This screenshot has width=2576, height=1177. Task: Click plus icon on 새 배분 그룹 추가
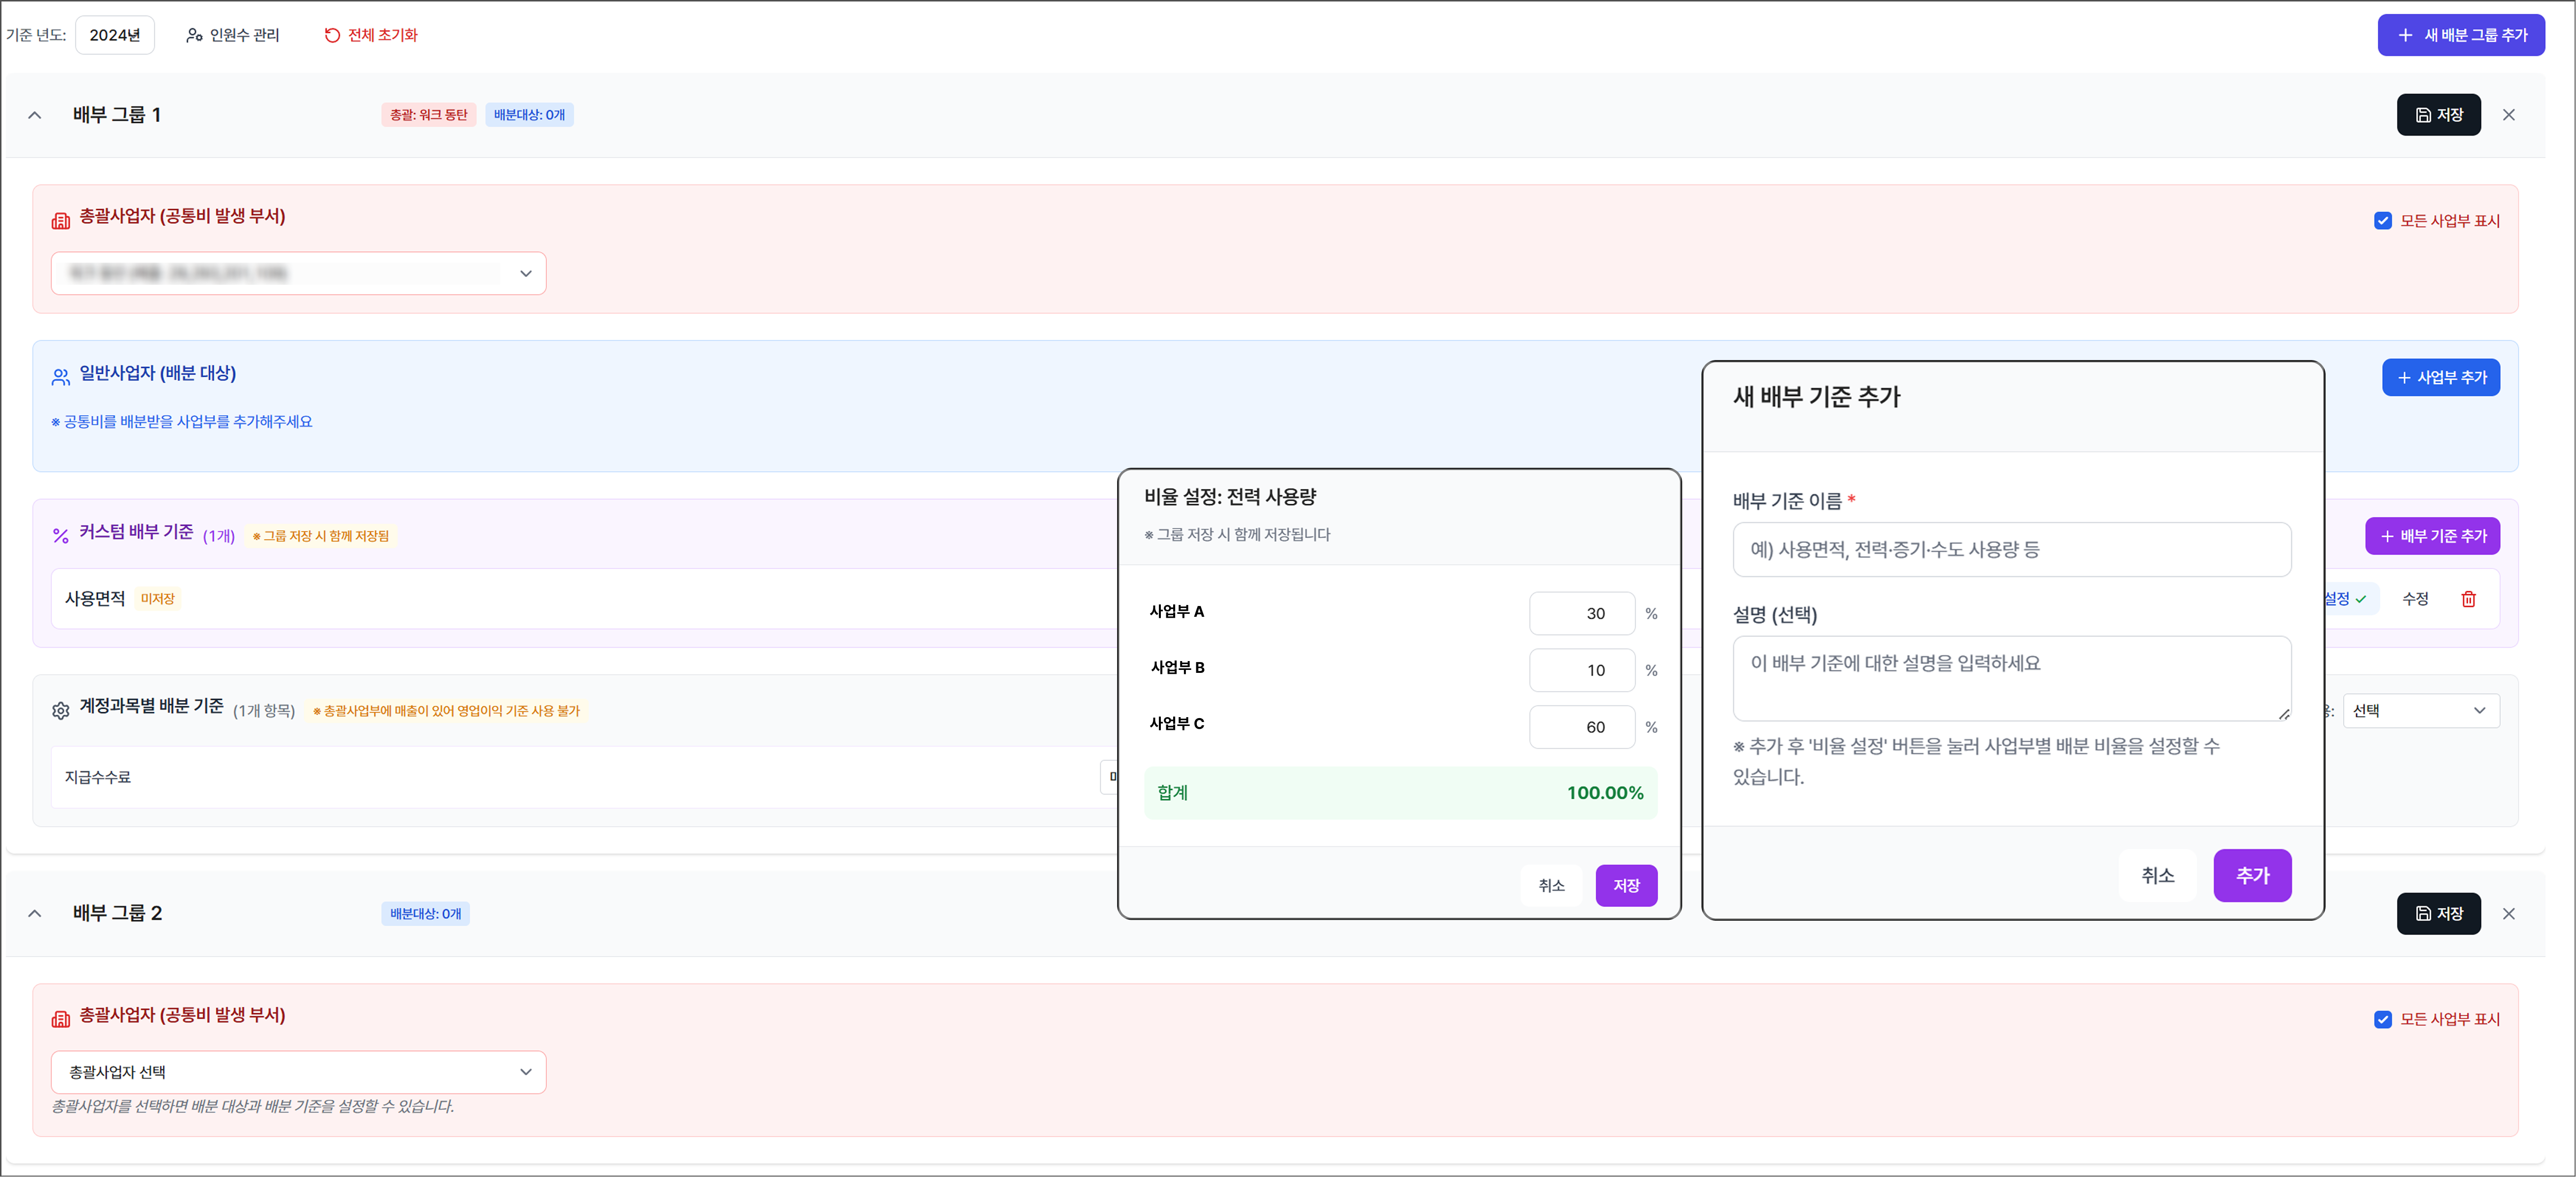point(2405,35)
